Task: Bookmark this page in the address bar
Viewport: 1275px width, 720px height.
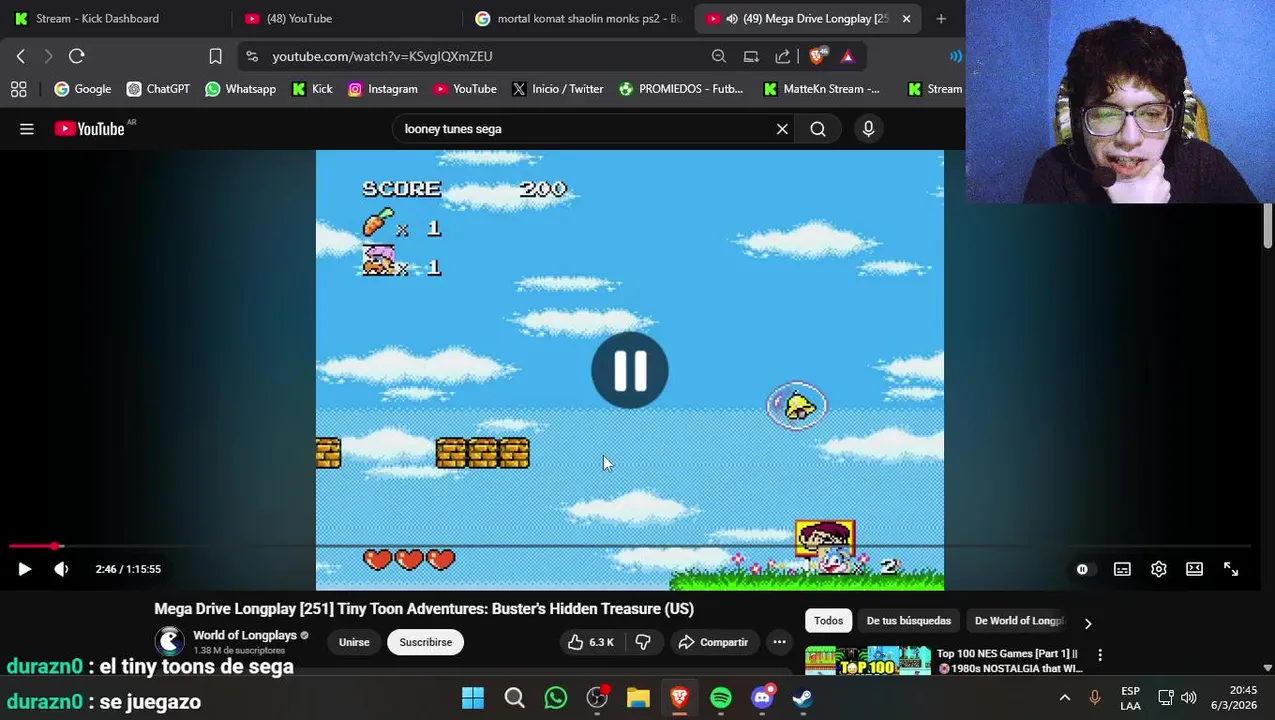Action: pos(215,56)
